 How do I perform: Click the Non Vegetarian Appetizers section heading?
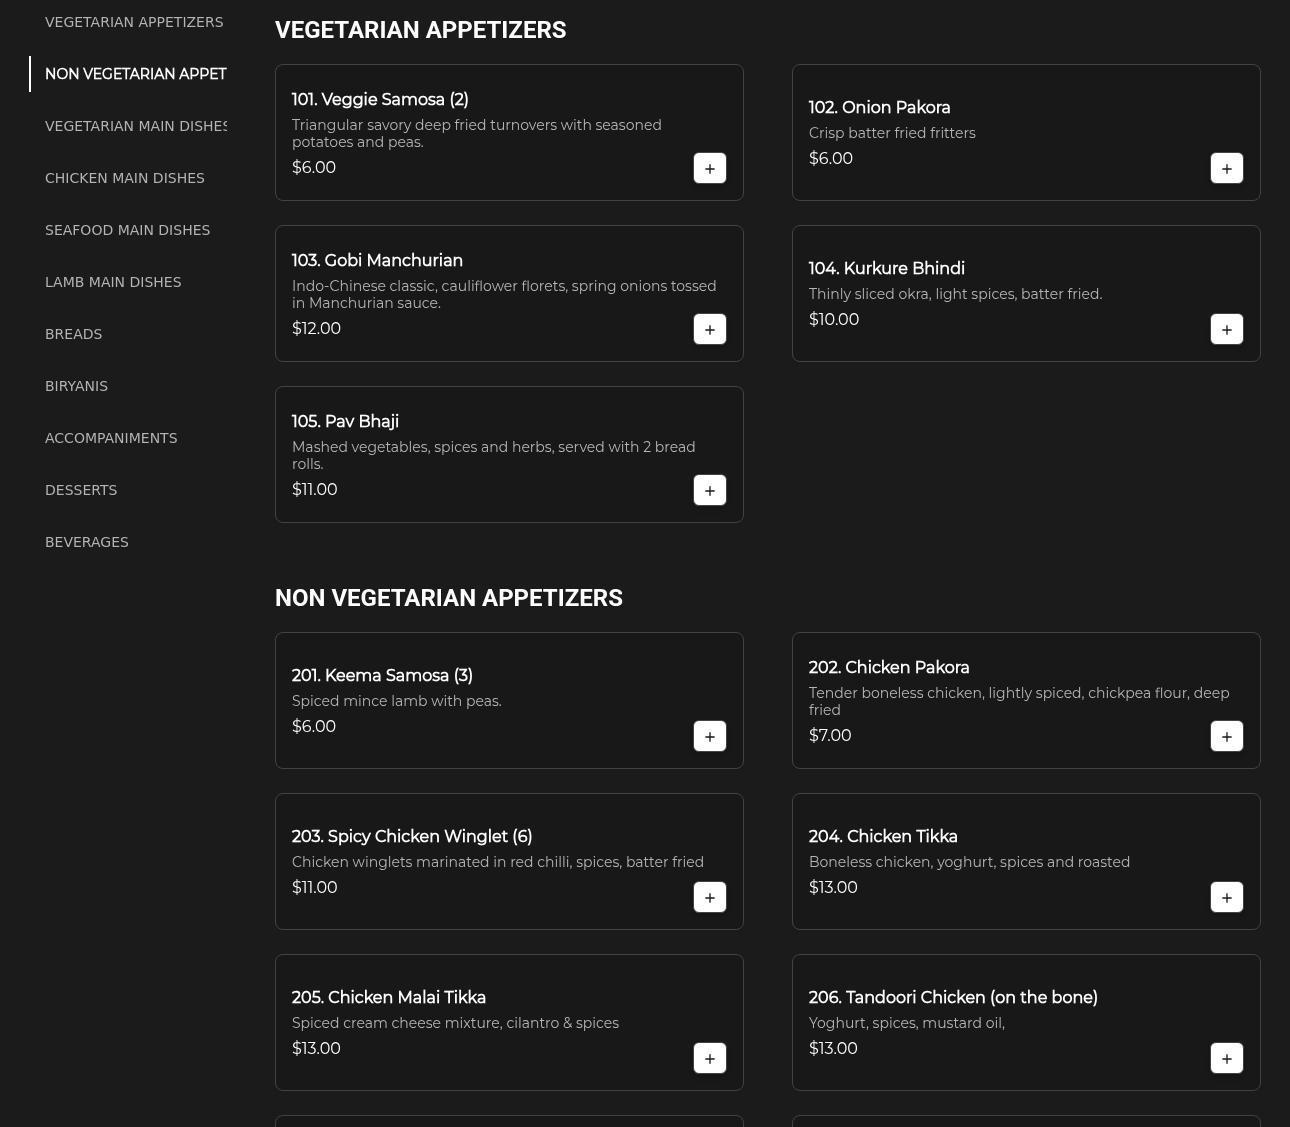click(449, 598)
